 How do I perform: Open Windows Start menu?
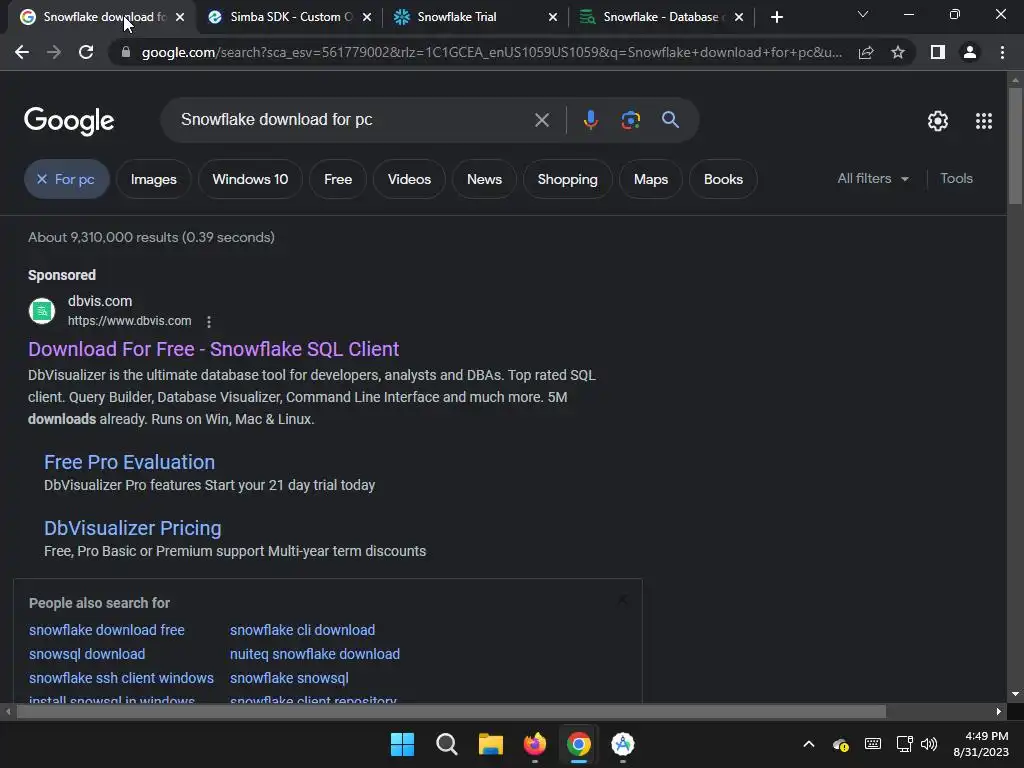402,744
